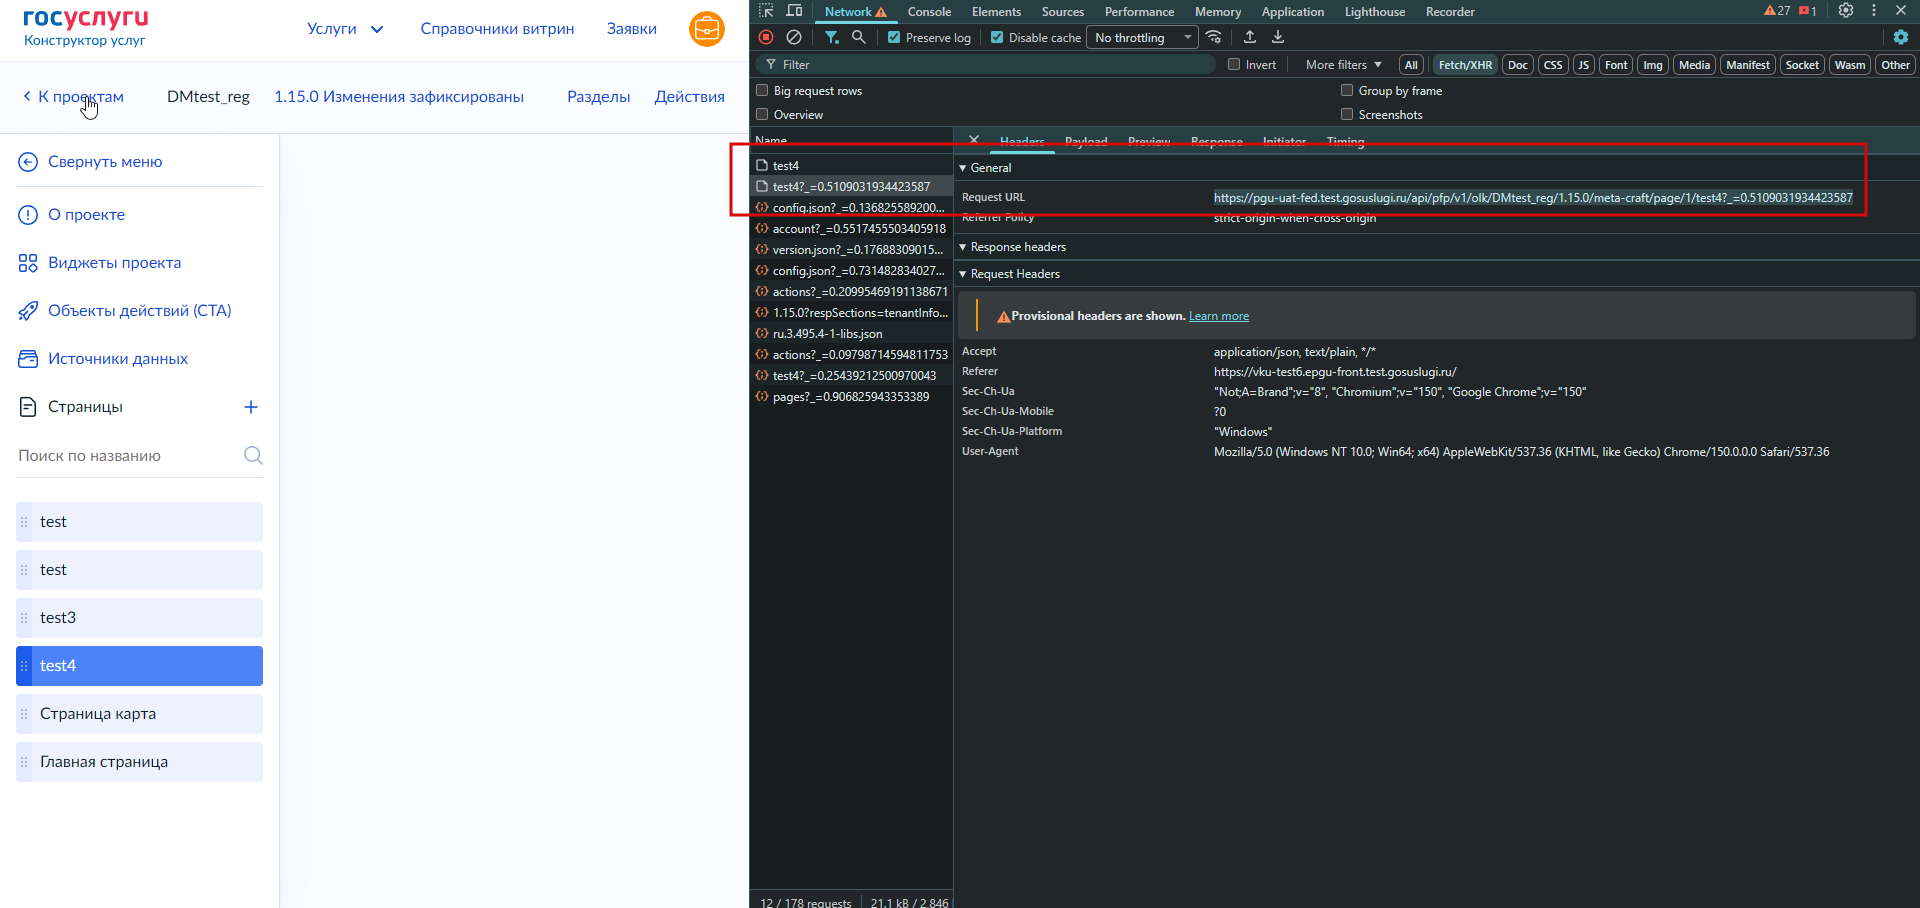Click the DevTools inspect element icon

point(766,11)
